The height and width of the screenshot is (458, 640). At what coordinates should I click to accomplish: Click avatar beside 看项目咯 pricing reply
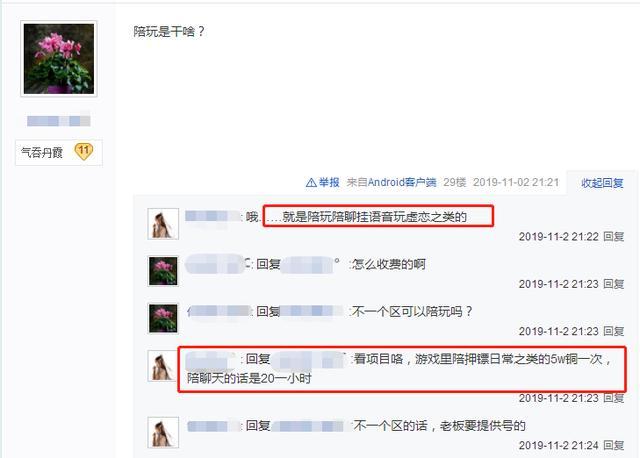[163, 366]
